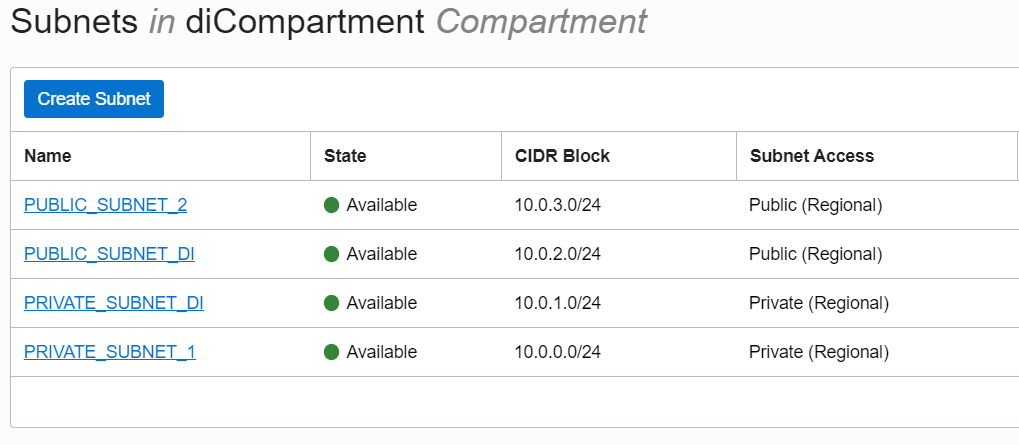This screenshot has width=1019, height=445.
Task: Click Public (Regional) for PUBLIC_SUBNET_2
Action: tap(815, 205)
